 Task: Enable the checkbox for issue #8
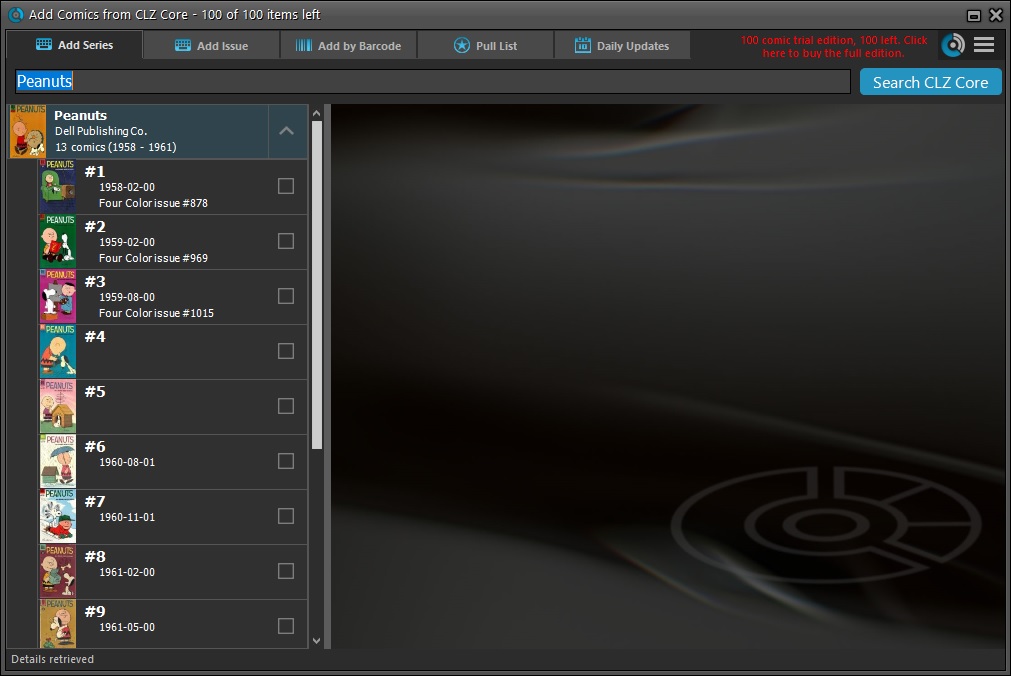click(x=286, y=571)
